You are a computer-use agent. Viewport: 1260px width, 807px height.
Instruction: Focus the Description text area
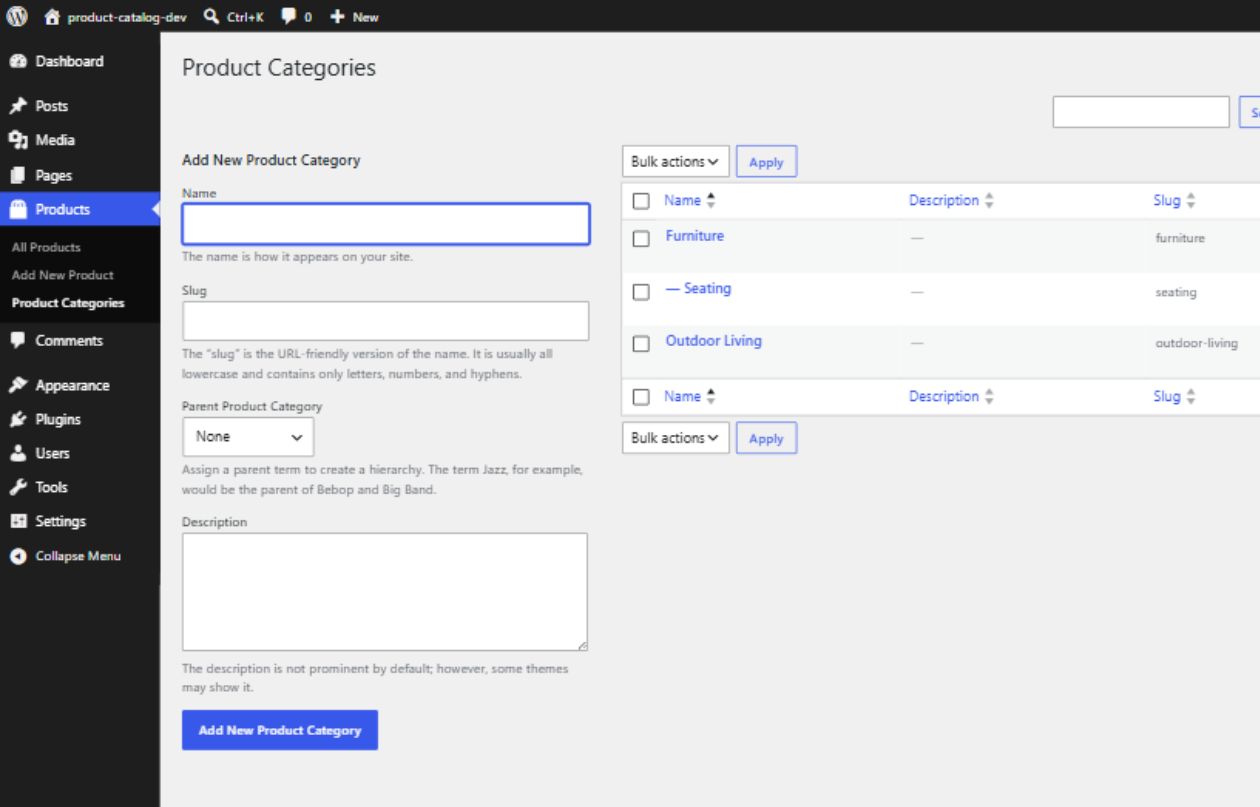[x=385, y=592]
